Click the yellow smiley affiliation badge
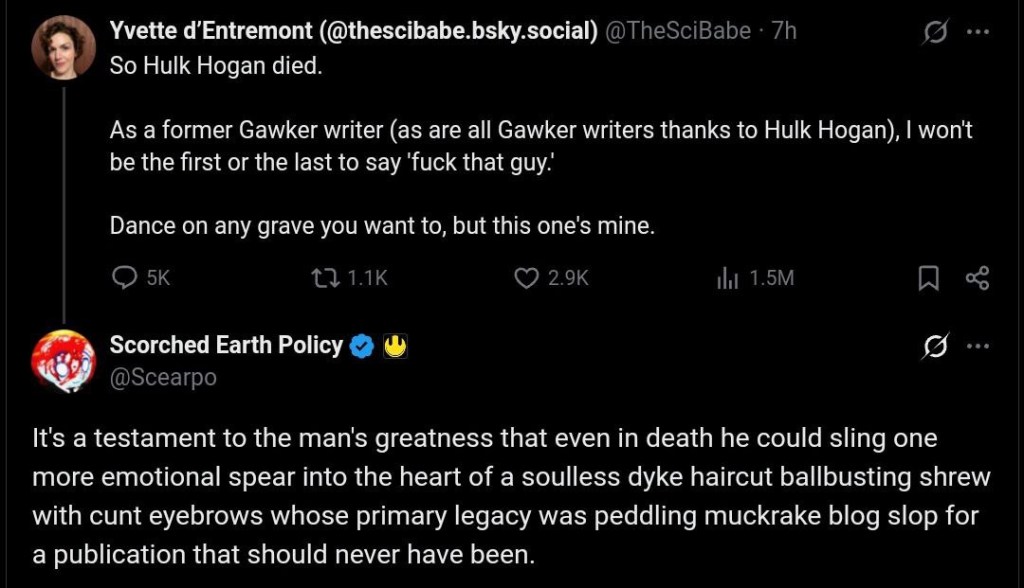 394,346
